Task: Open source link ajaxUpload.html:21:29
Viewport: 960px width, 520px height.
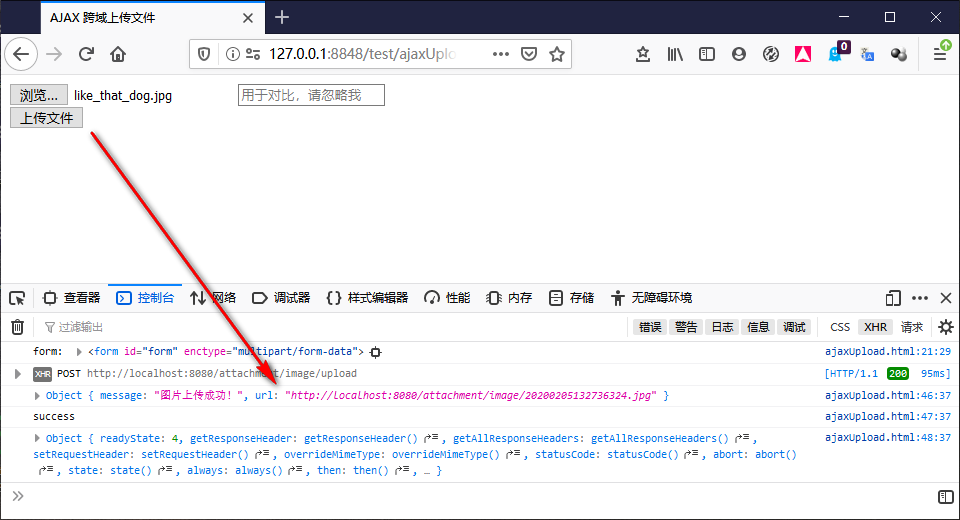Action: [x=888, y=352]
